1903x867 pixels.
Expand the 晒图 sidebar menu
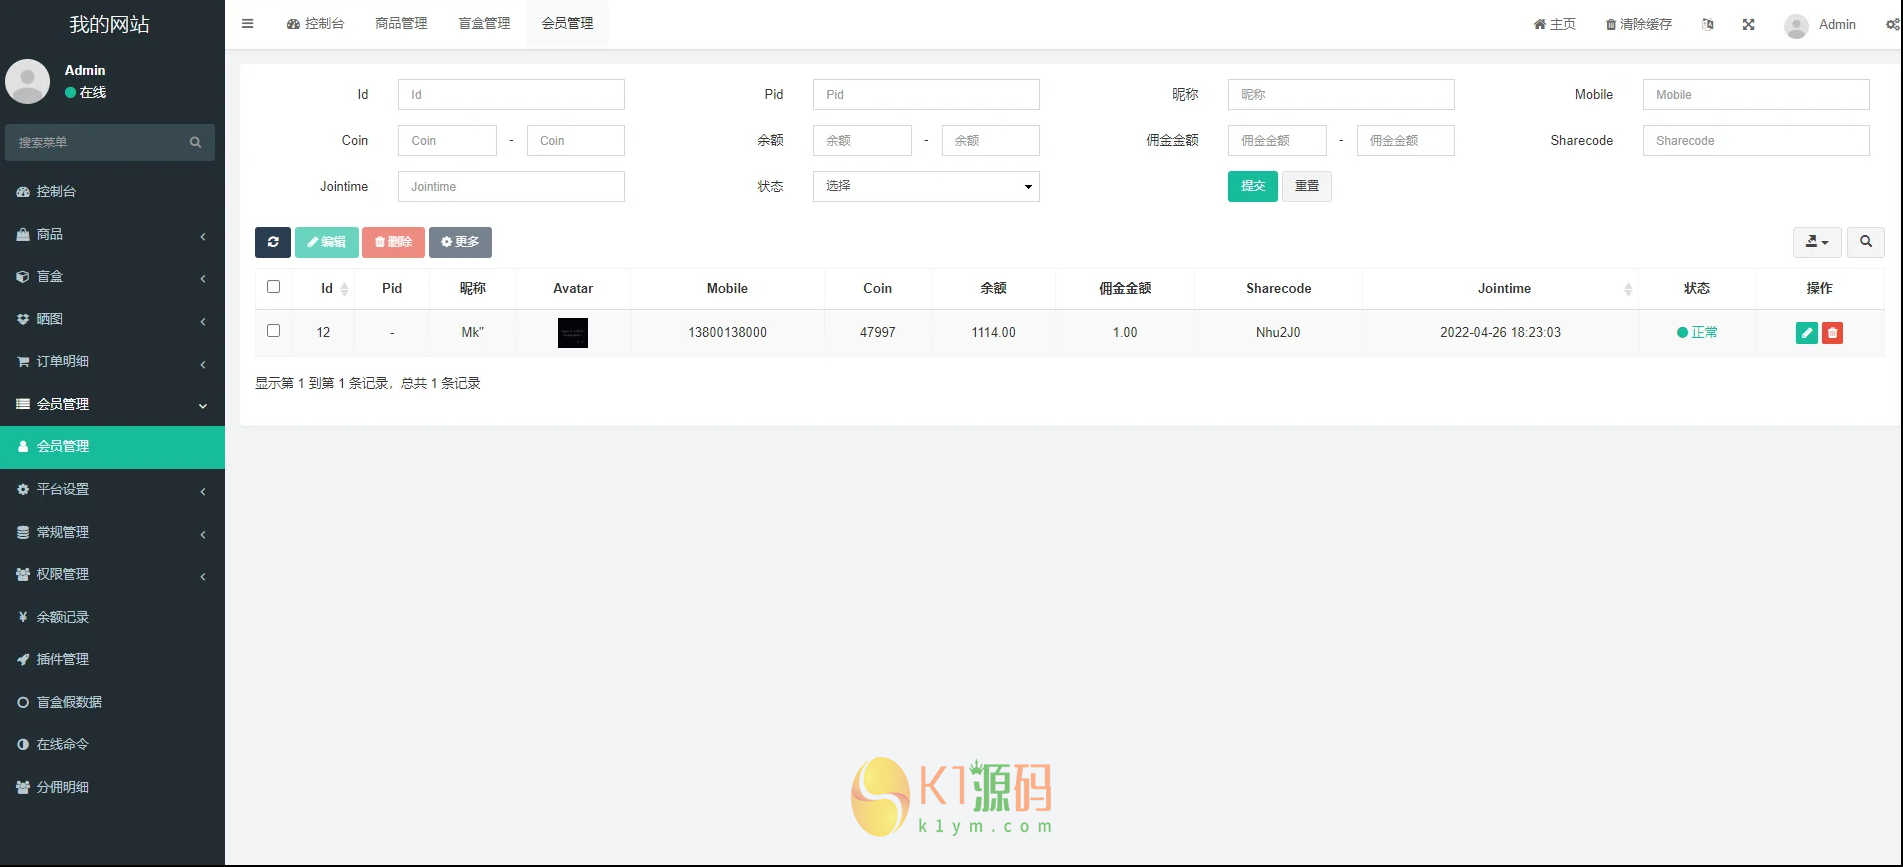[112, 319]
